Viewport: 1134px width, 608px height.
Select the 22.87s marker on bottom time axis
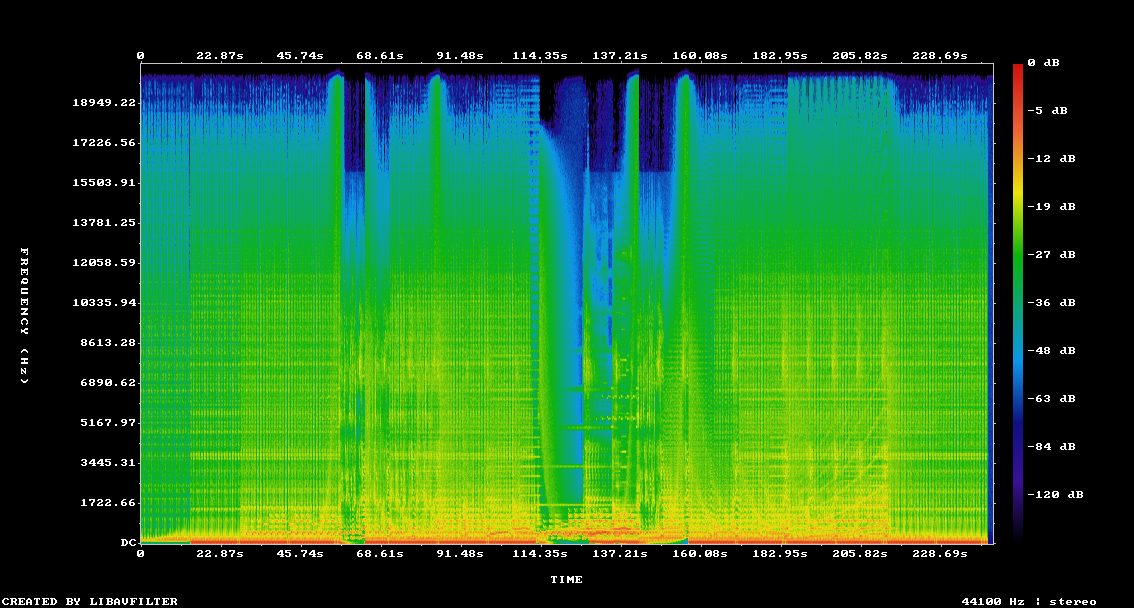(x=219, y=553)
